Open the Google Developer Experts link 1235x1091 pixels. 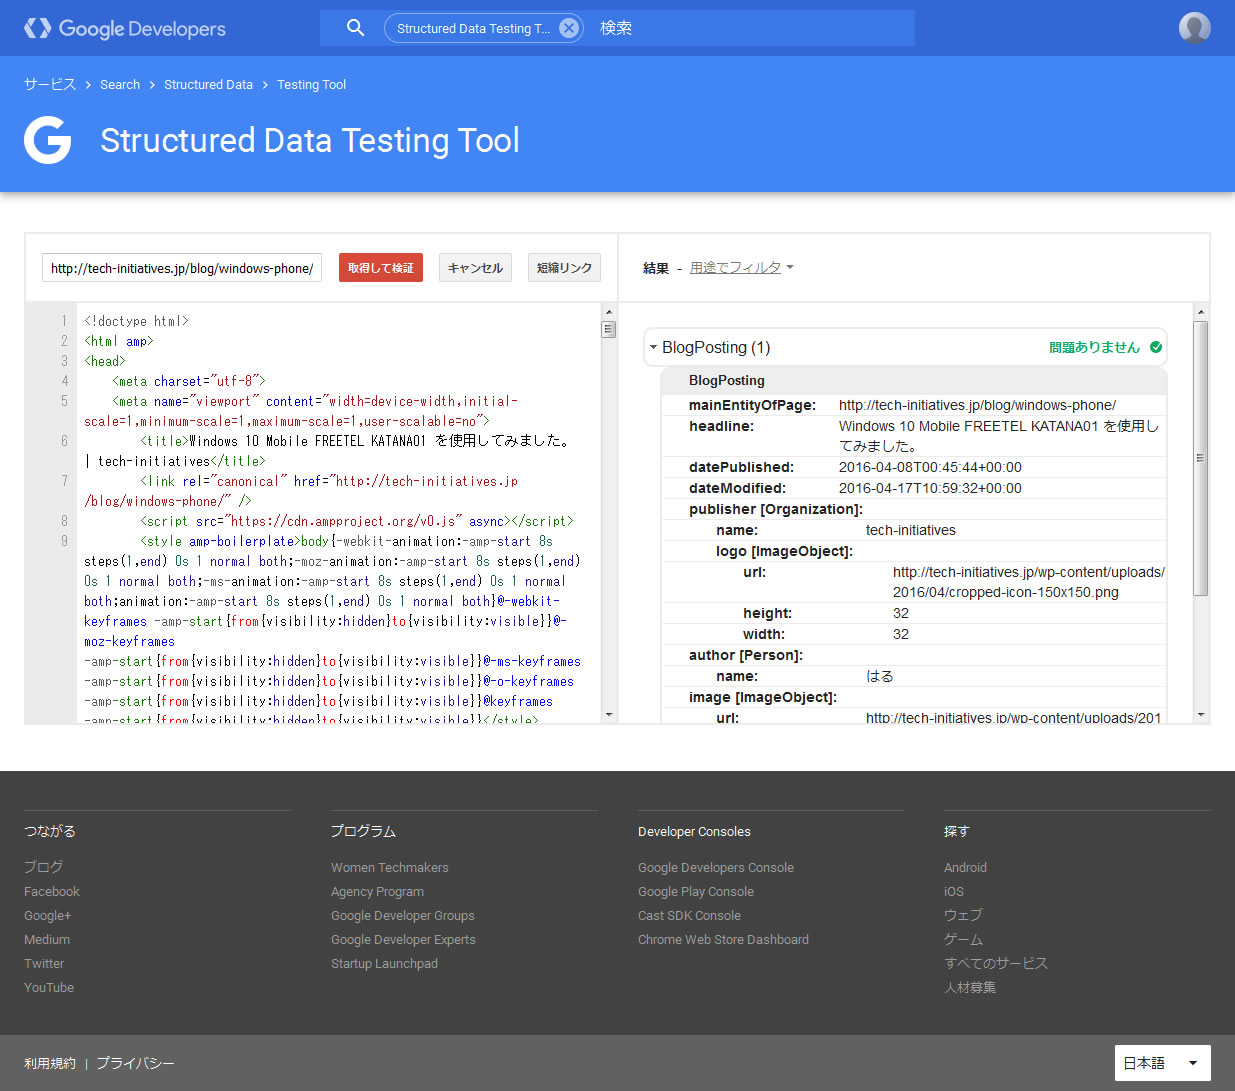tap(403, 939)
